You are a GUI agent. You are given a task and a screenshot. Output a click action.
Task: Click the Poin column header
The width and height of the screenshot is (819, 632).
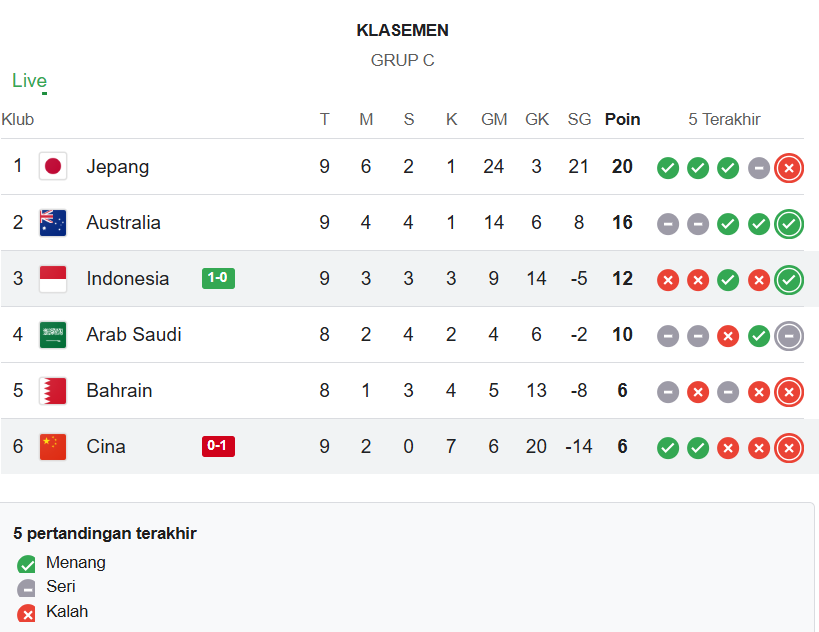(x=622, y=120)
